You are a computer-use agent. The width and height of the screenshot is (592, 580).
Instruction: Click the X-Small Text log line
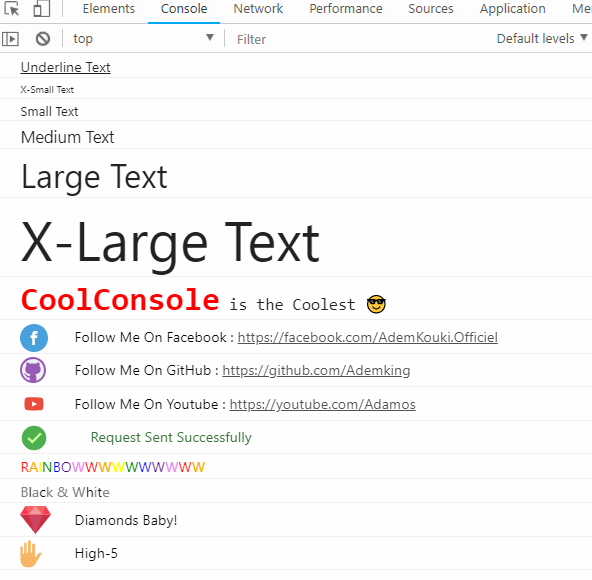(47, 89)
